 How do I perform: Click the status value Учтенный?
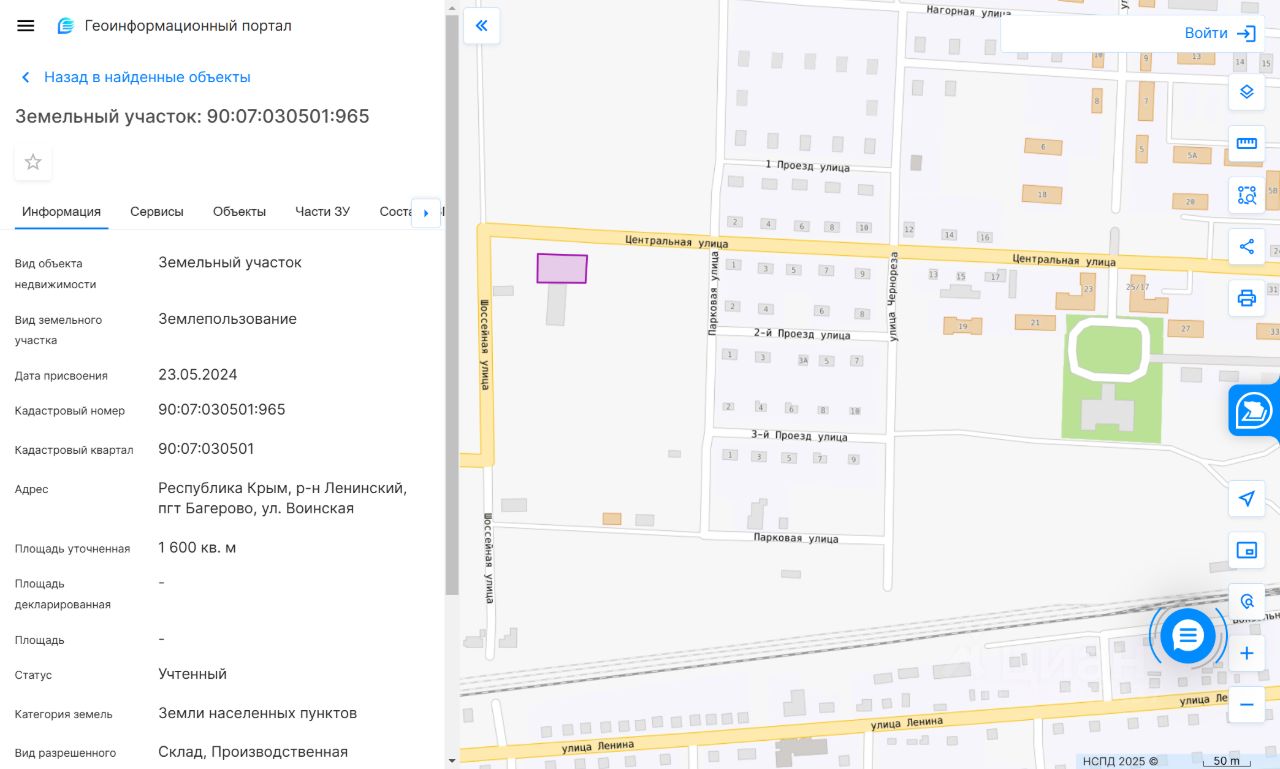pos(193,674)
